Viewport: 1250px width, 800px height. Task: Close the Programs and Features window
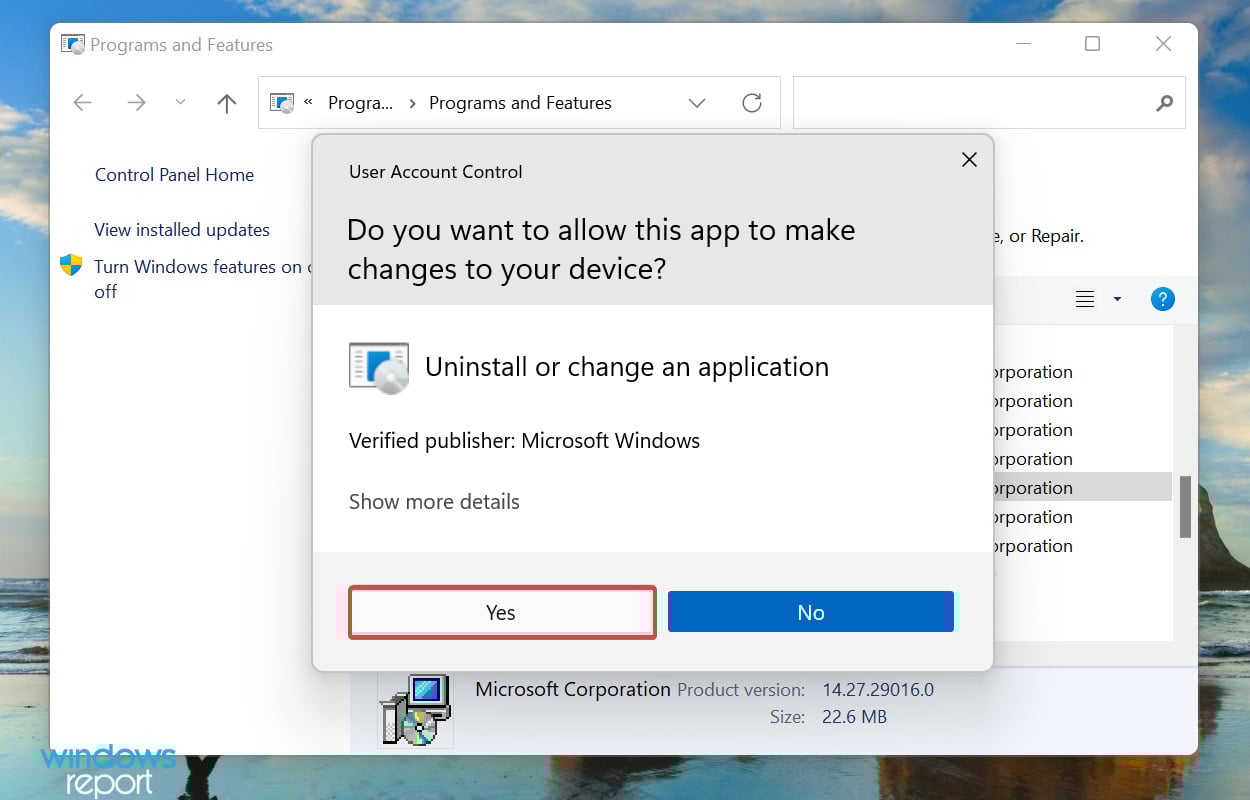click(1163, 44)
